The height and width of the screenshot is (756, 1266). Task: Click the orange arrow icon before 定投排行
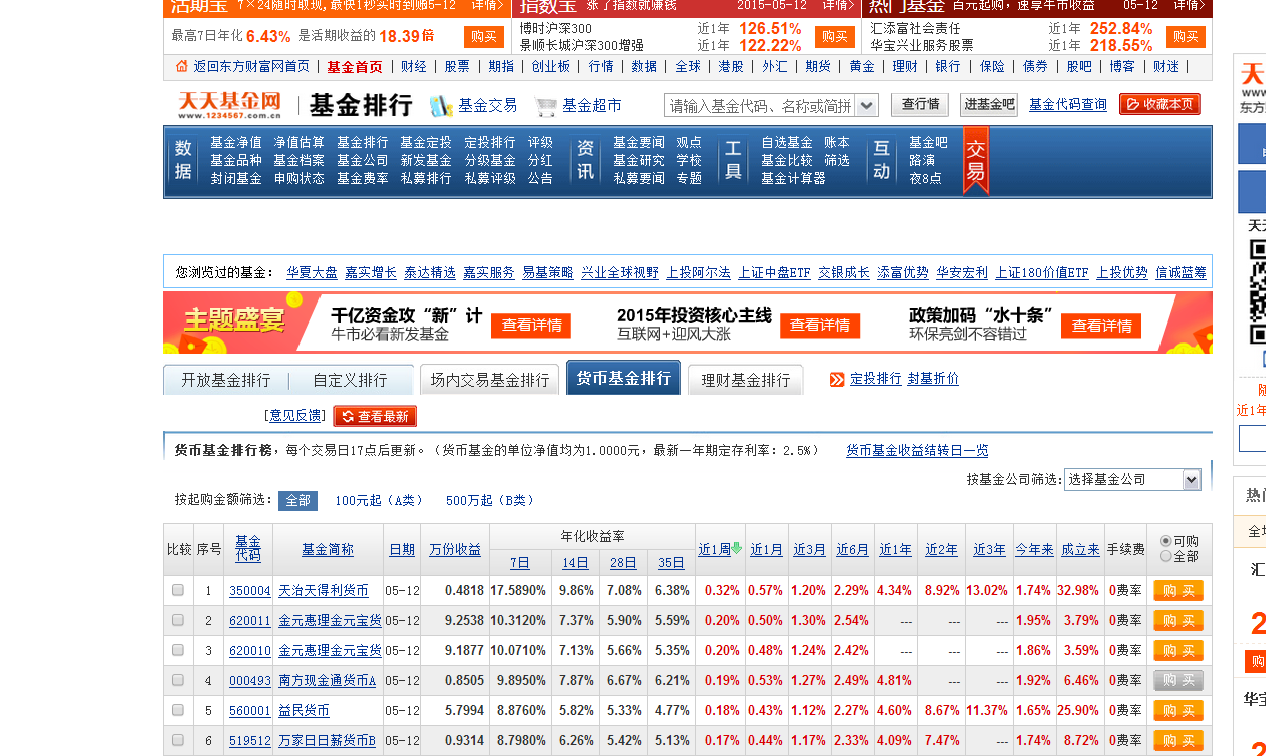click(837, 380)
